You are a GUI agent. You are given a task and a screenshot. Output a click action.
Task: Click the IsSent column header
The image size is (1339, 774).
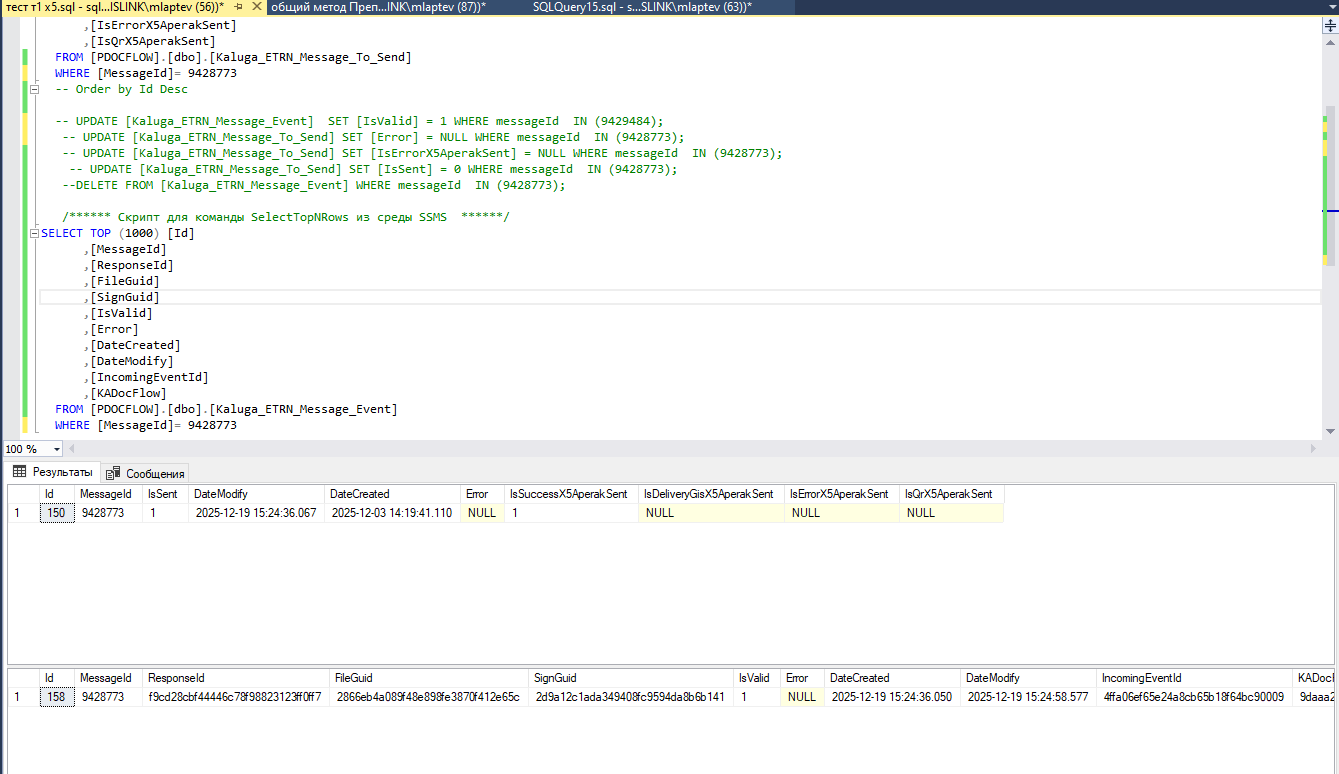pos(166,494)
